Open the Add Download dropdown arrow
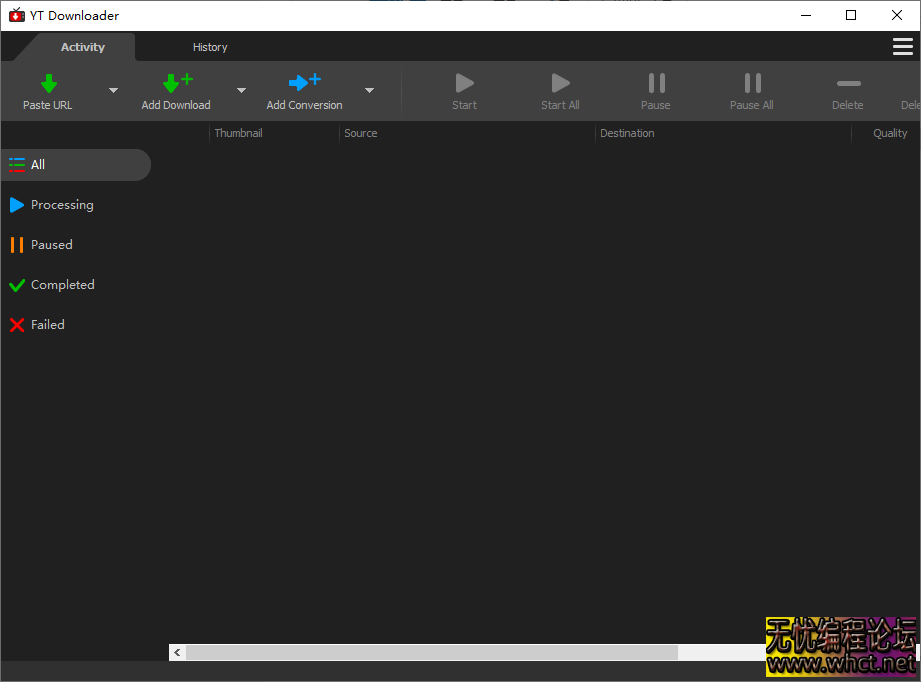This screenshot has height=682, width=921. click(241, 90)
